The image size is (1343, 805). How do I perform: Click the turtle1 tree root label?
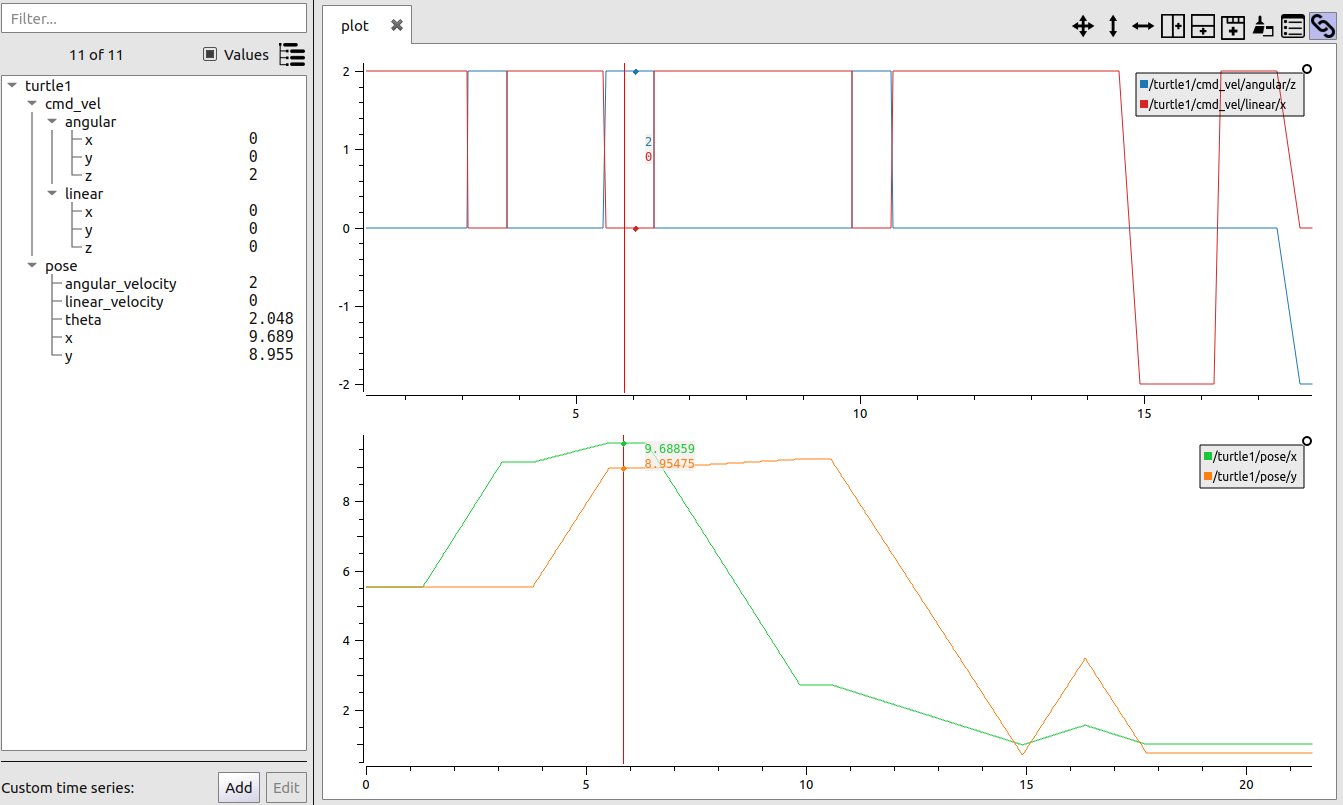tap(48, 86)
